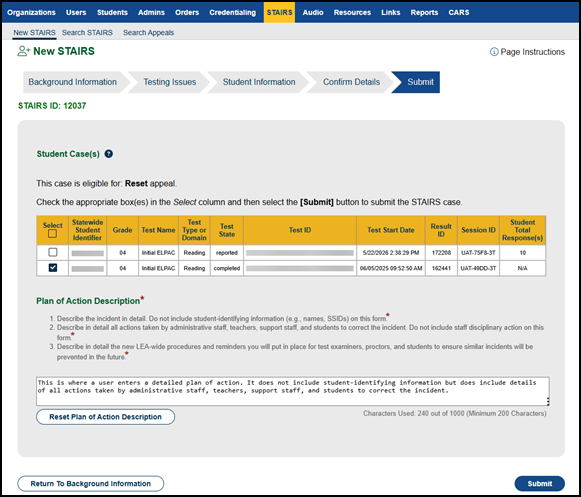581x497 pixels.
Task: Click Reset Plan of Action Description
Action: point(106,417)
